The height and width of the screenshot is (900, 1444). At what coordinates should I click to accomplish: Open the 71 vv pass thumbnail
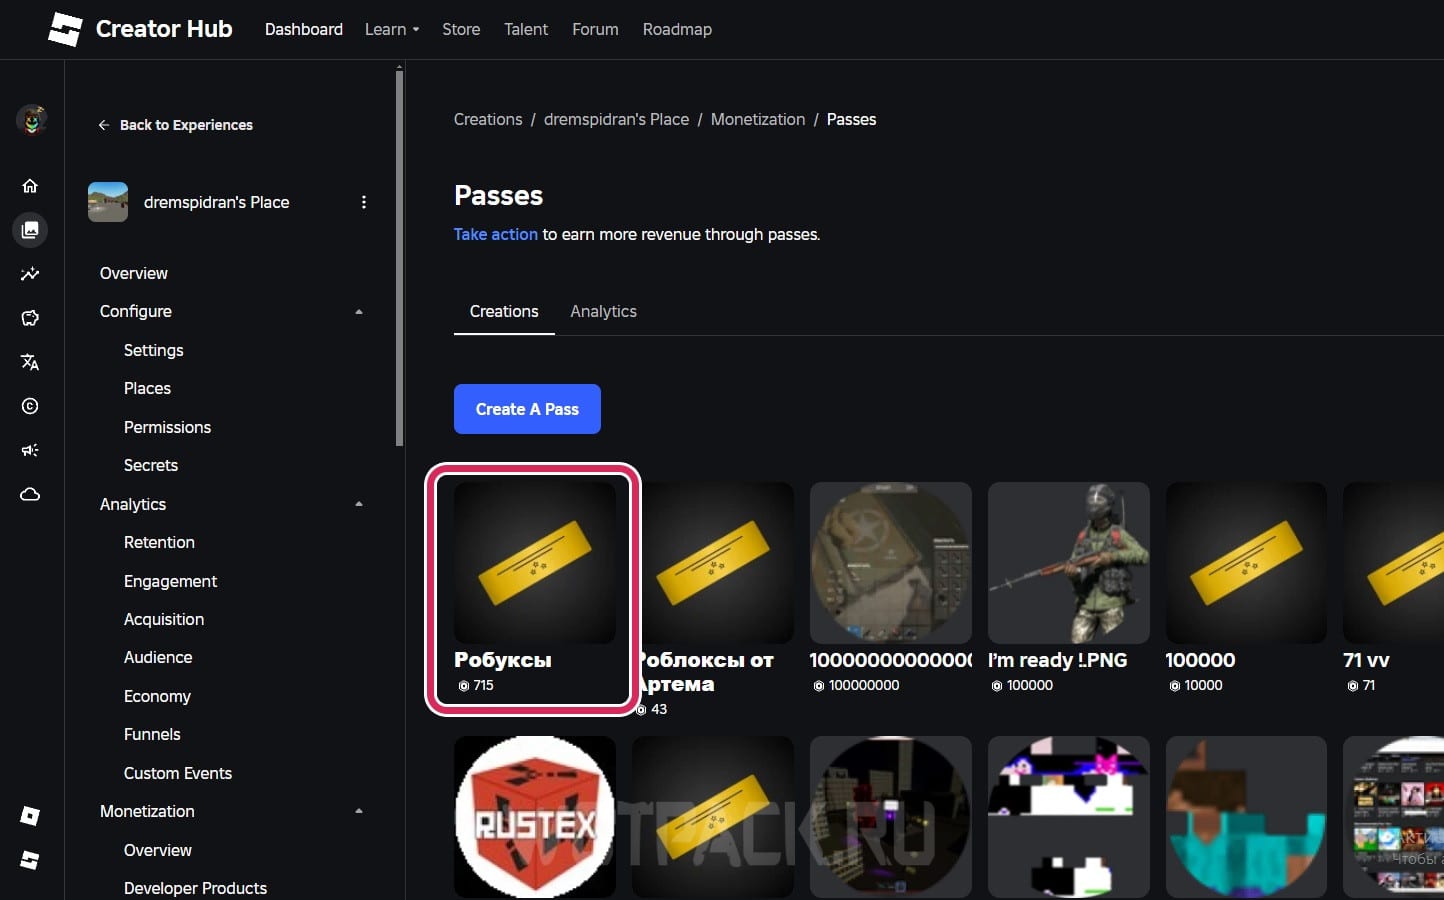(x=1393, y=563)
